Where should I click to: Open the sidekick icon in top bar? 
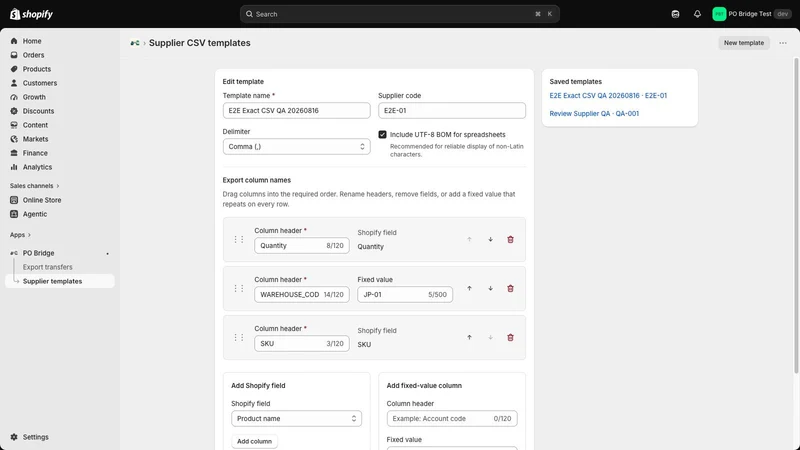675,14
